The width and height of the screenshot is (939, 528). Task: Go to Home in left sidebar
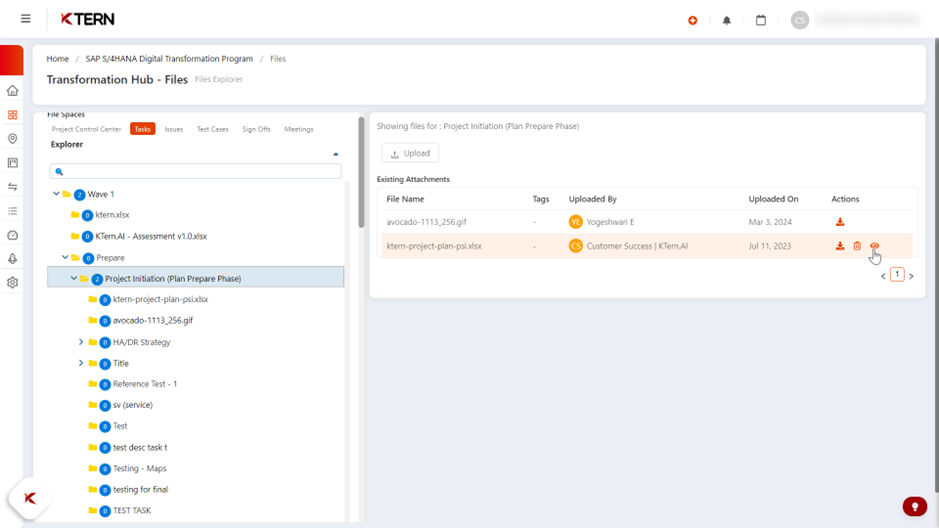point(13,91)
